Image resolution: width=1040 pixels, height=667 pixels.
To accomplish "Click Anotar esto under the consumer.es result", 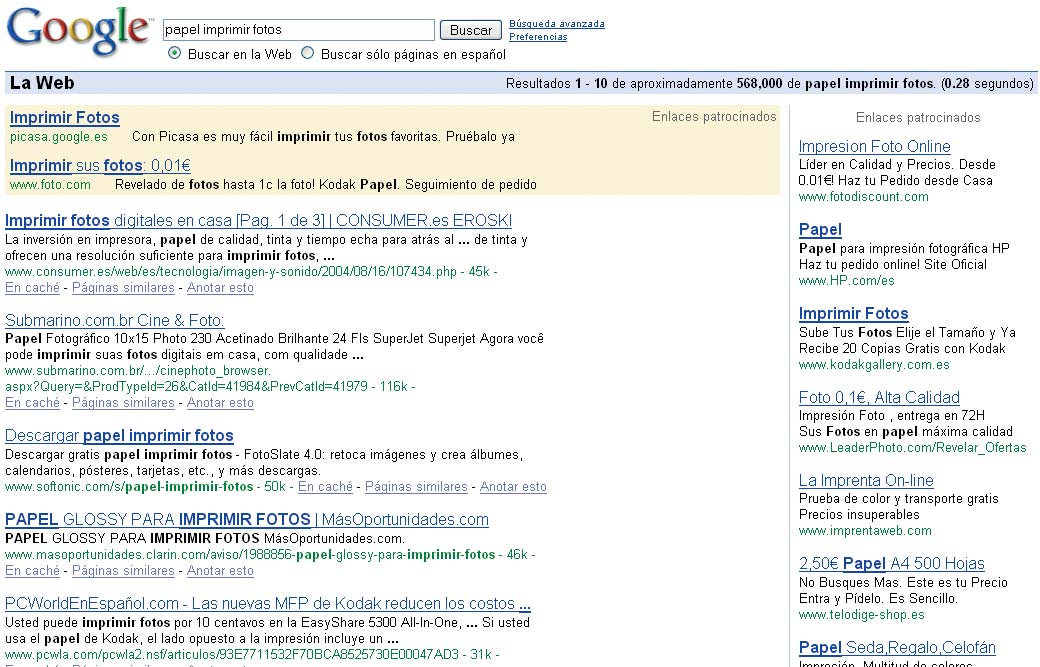I will [x=220, y=288].
